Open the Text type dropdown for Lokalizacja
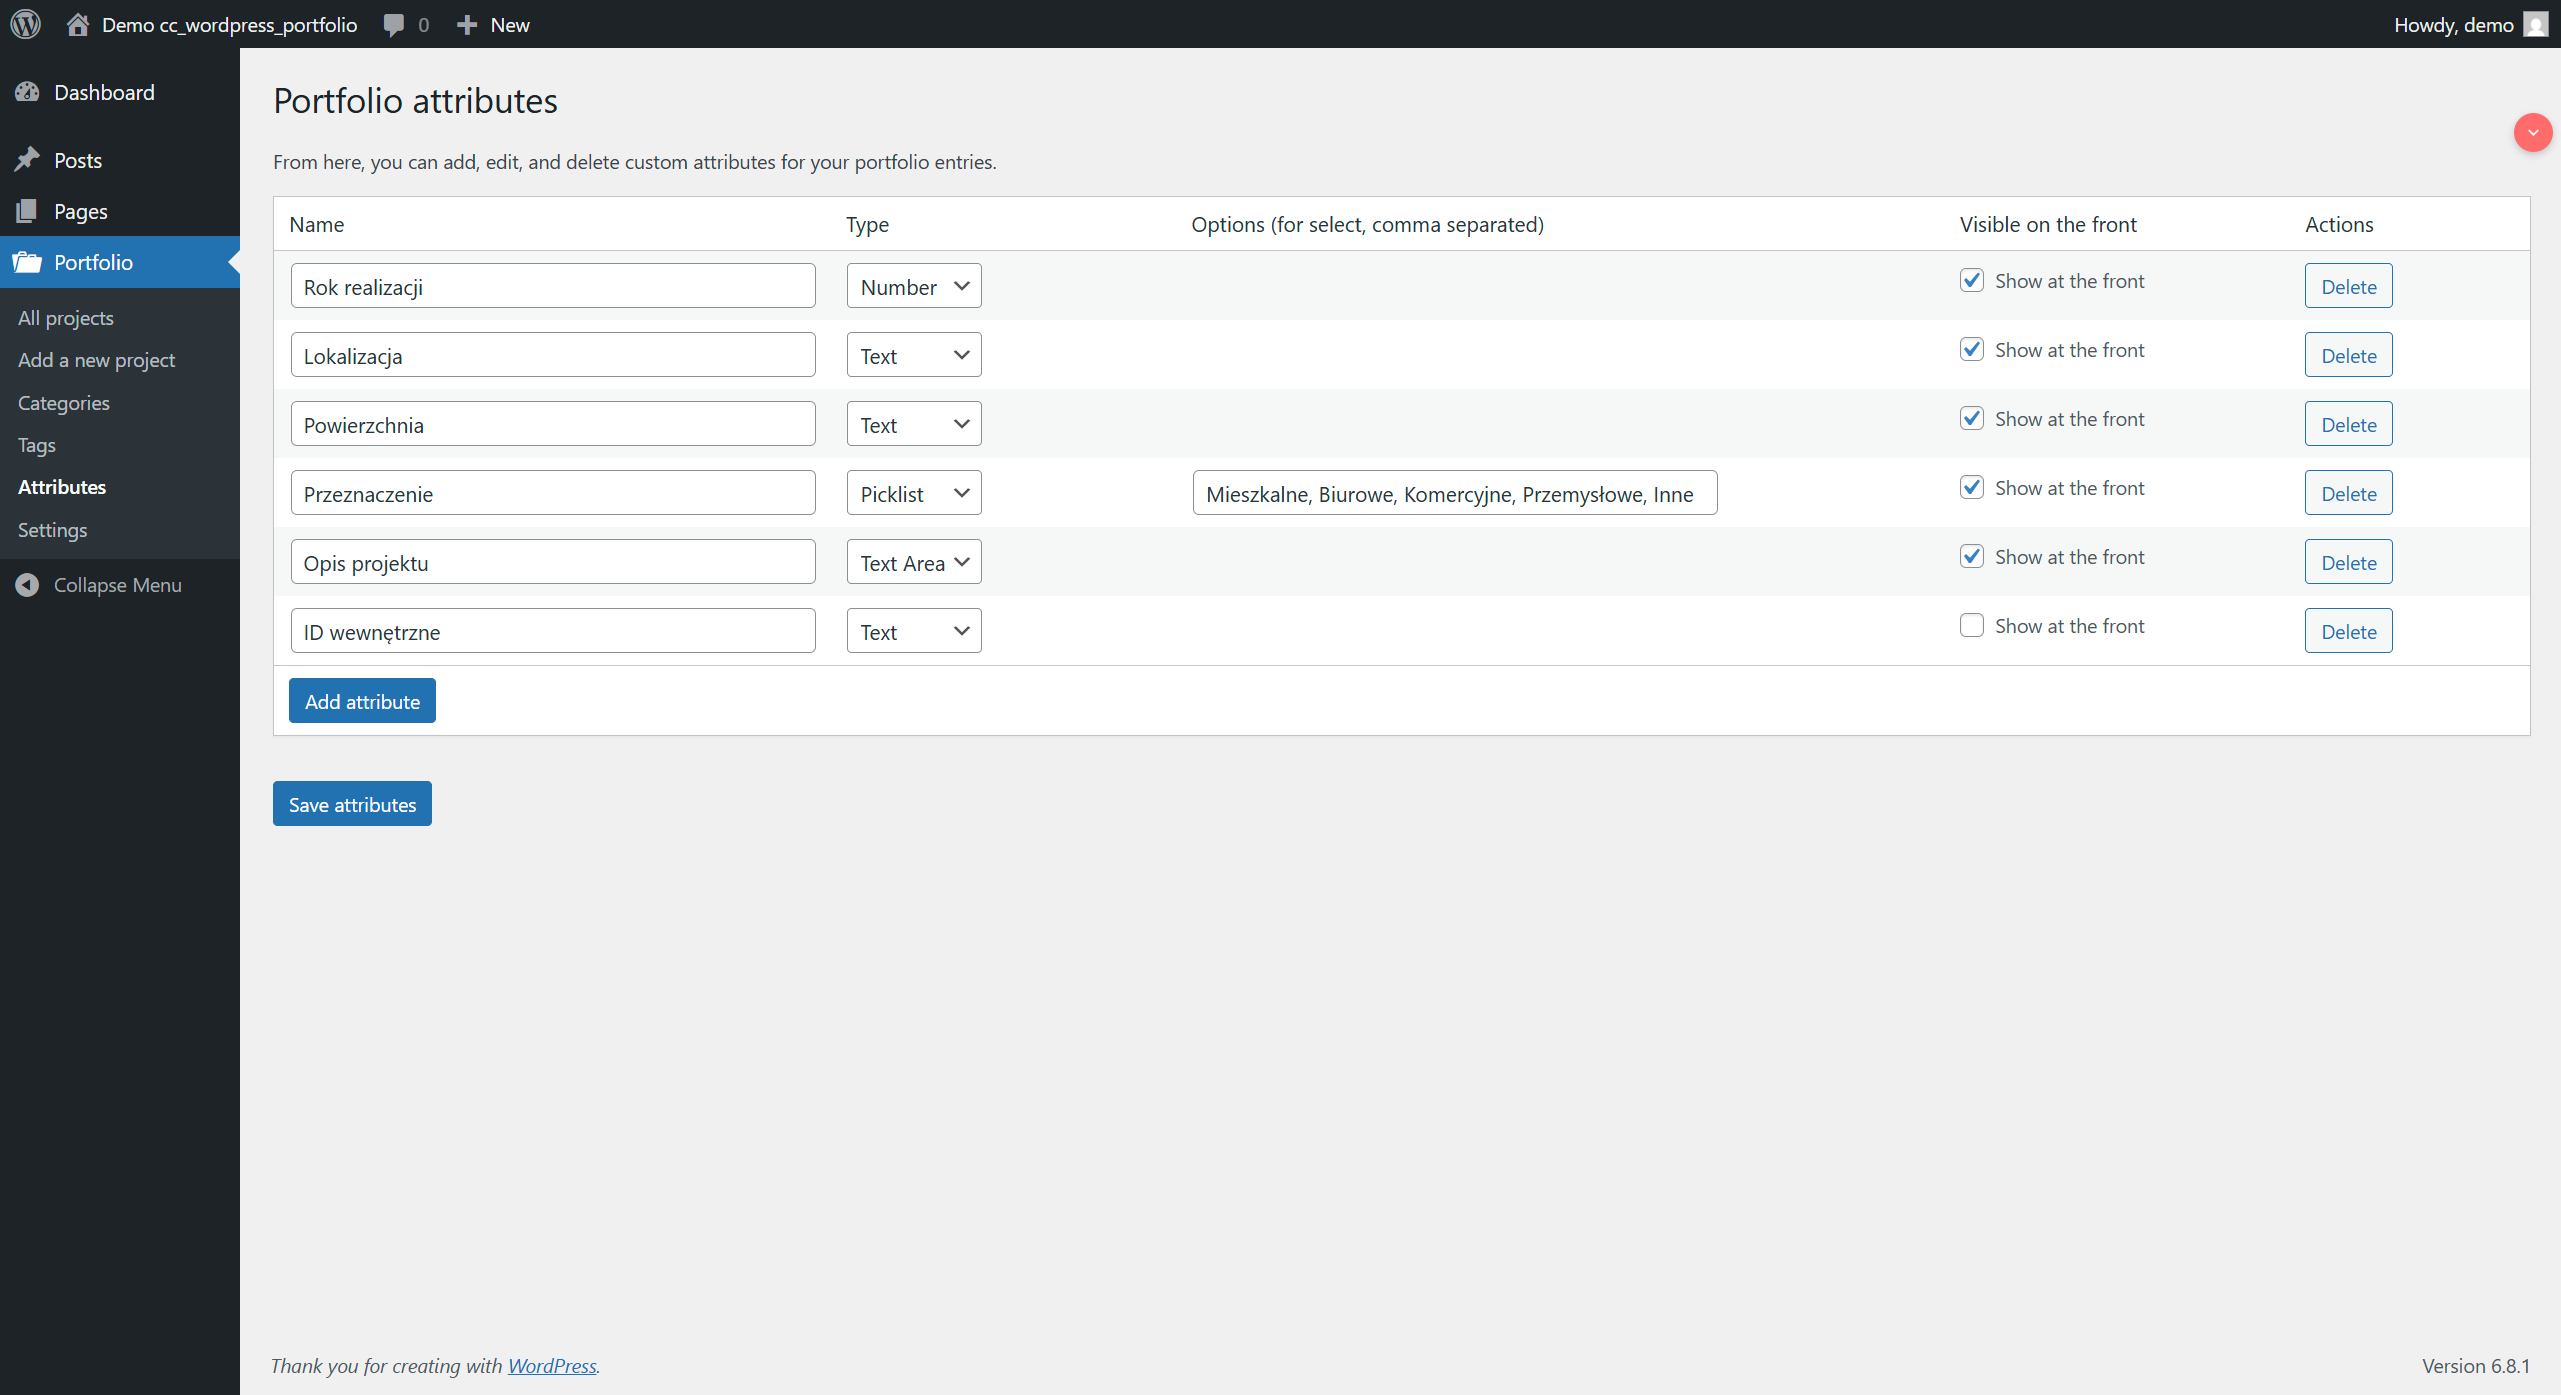 tap(912, 354)
